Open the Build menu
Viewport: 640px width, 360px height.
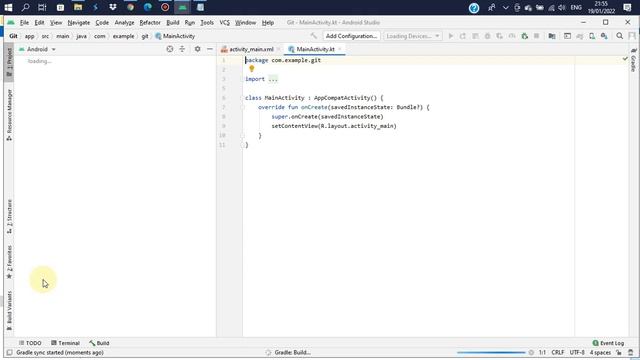tap(173, 22)
